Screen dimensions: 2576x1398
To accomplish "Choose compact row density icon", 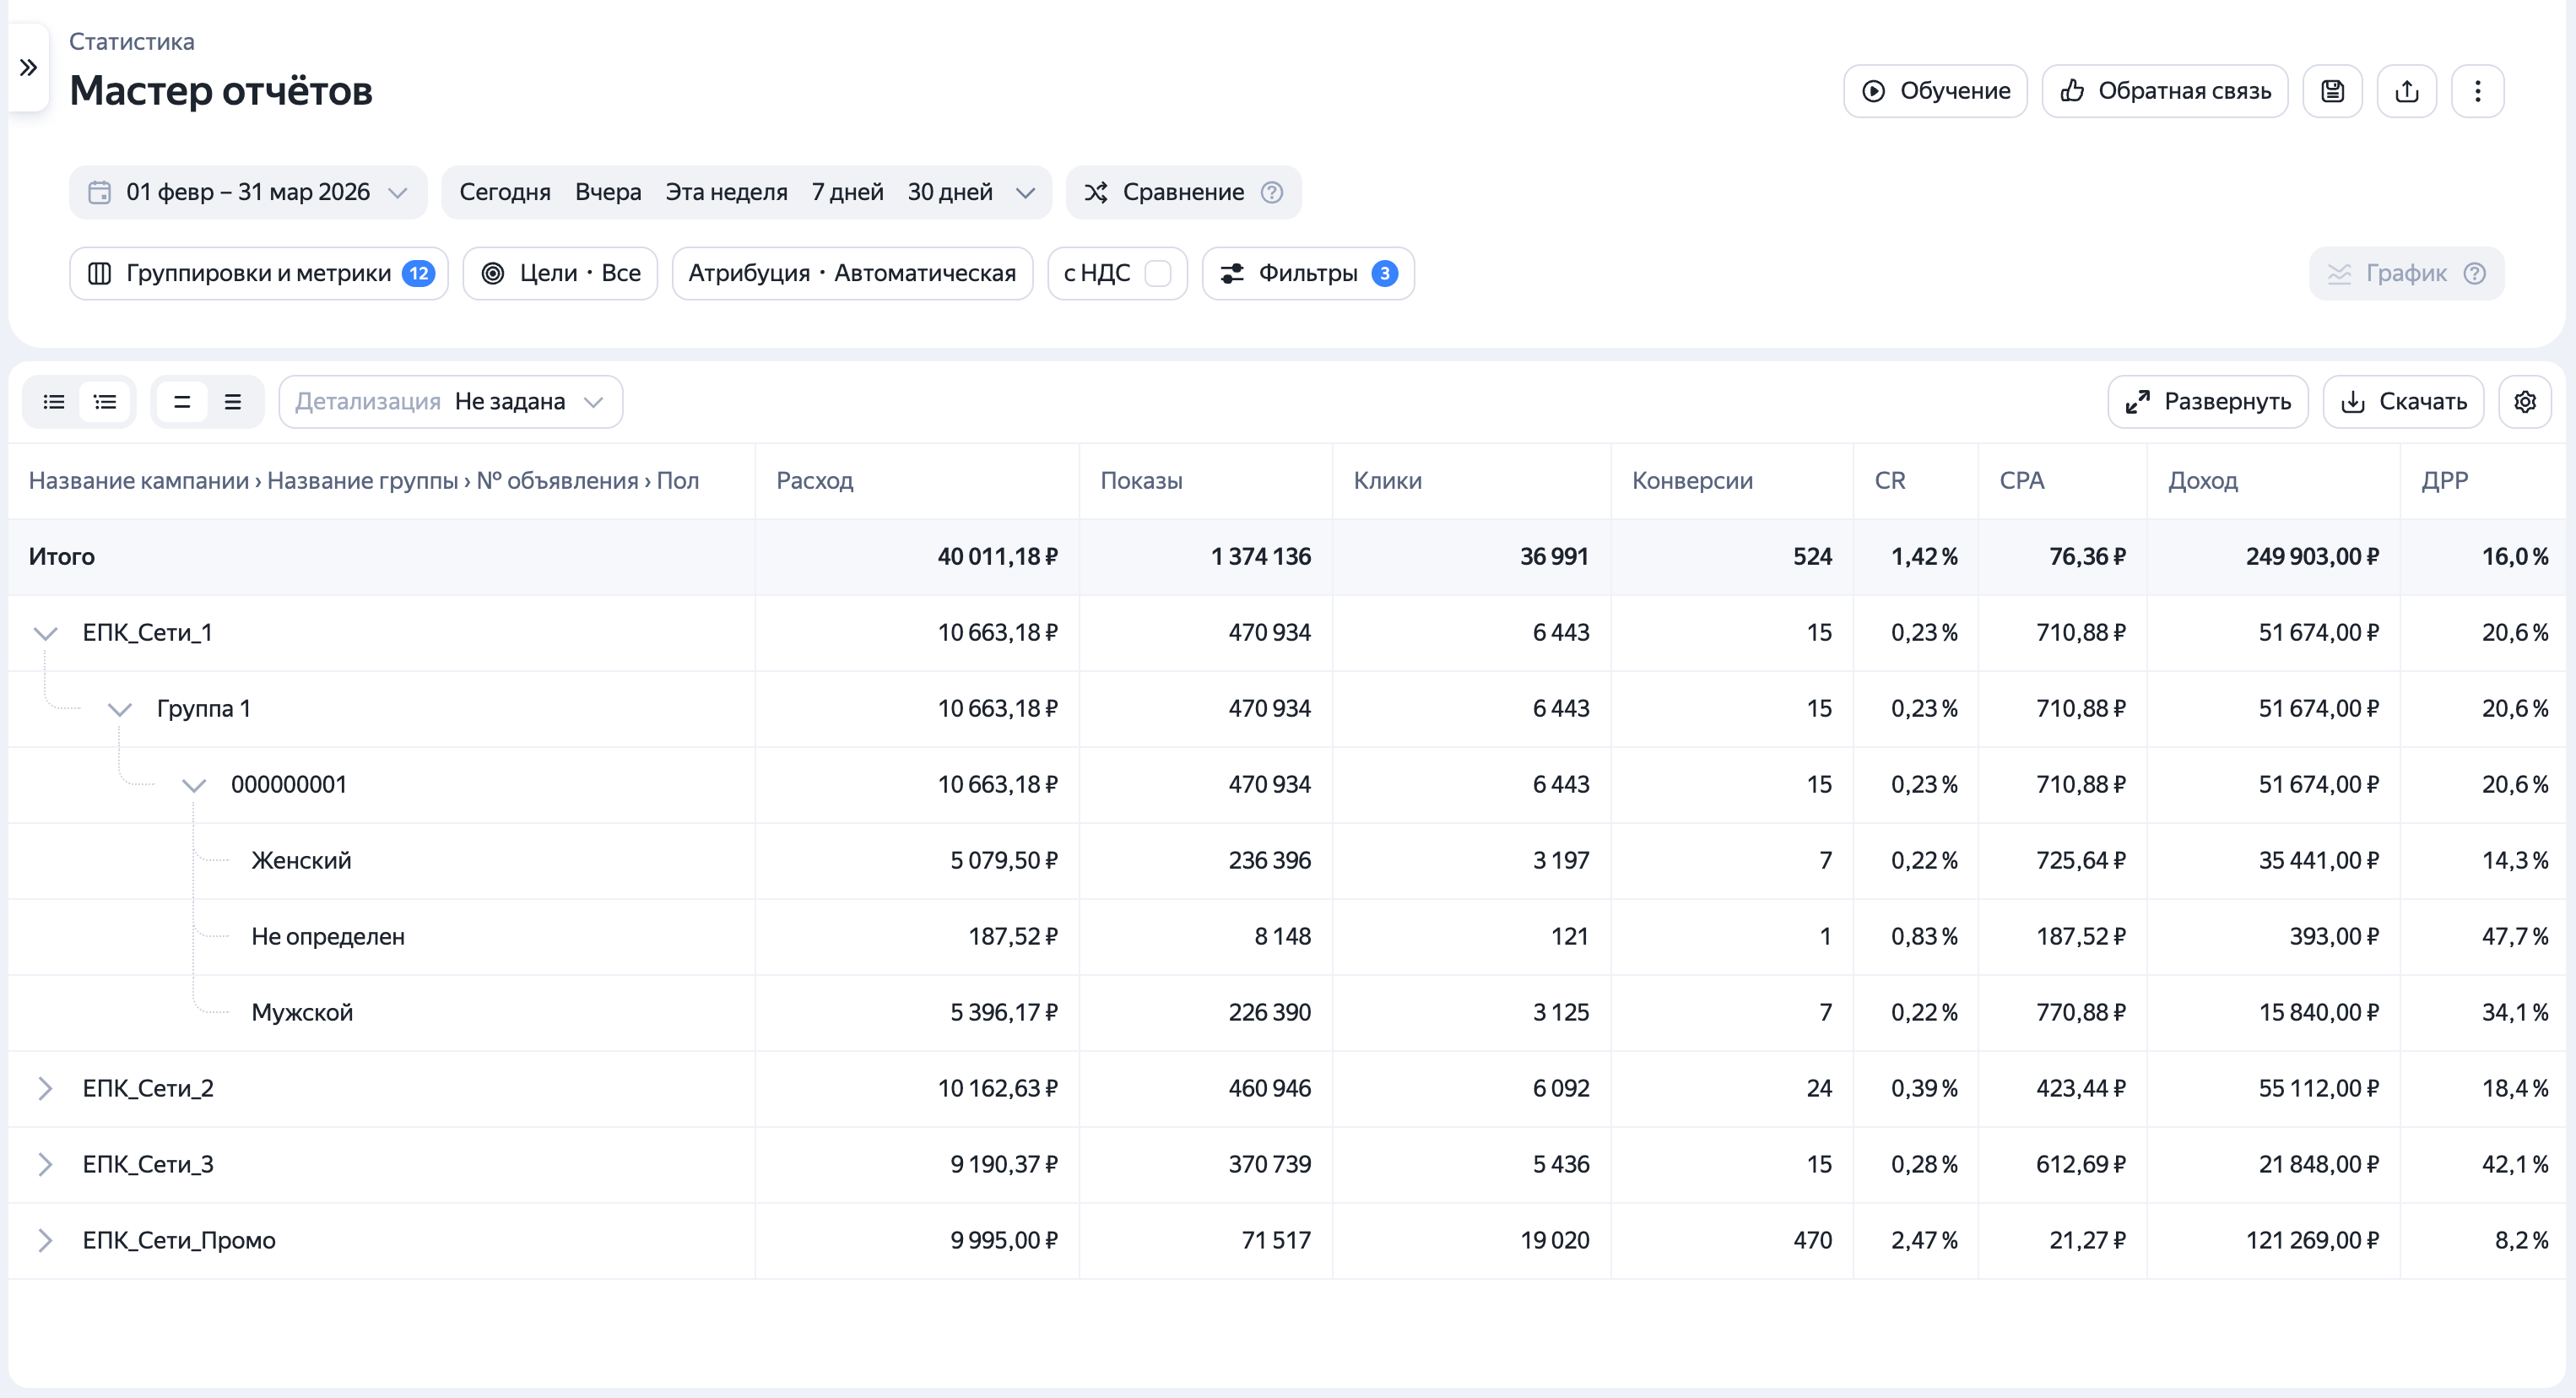I will [182, 402].
